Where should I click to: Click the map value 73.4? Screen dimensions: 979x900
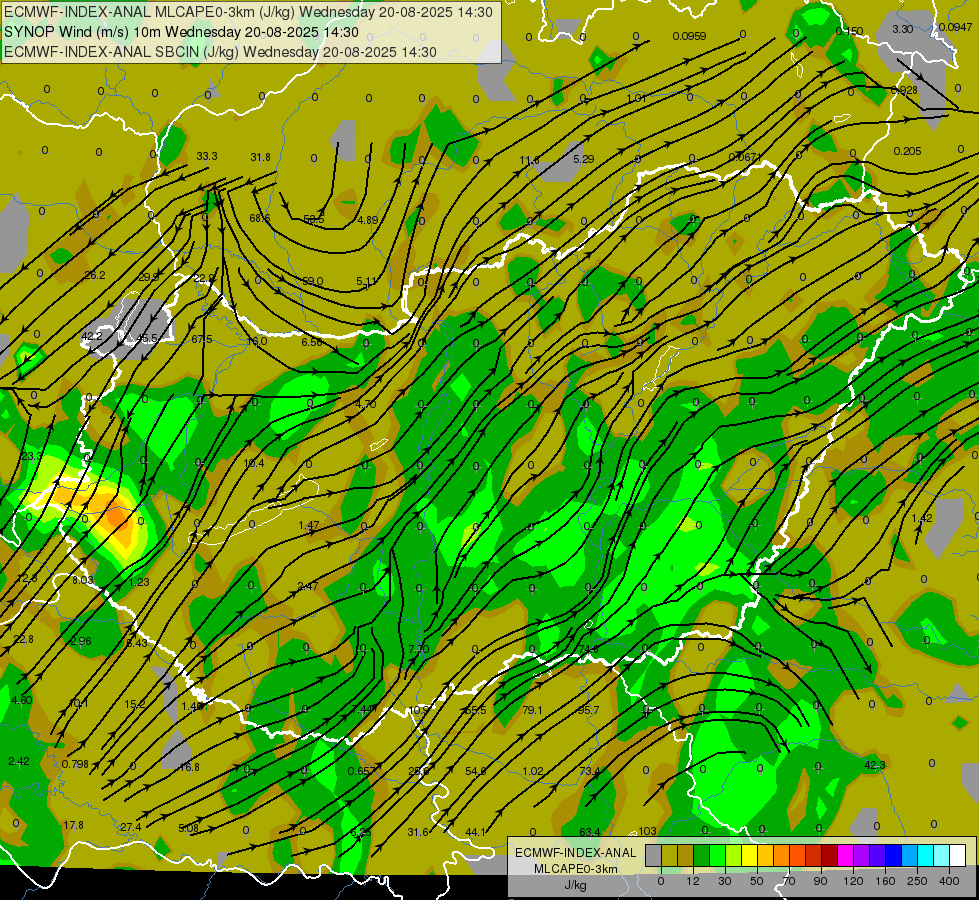(x=589, y=771)
